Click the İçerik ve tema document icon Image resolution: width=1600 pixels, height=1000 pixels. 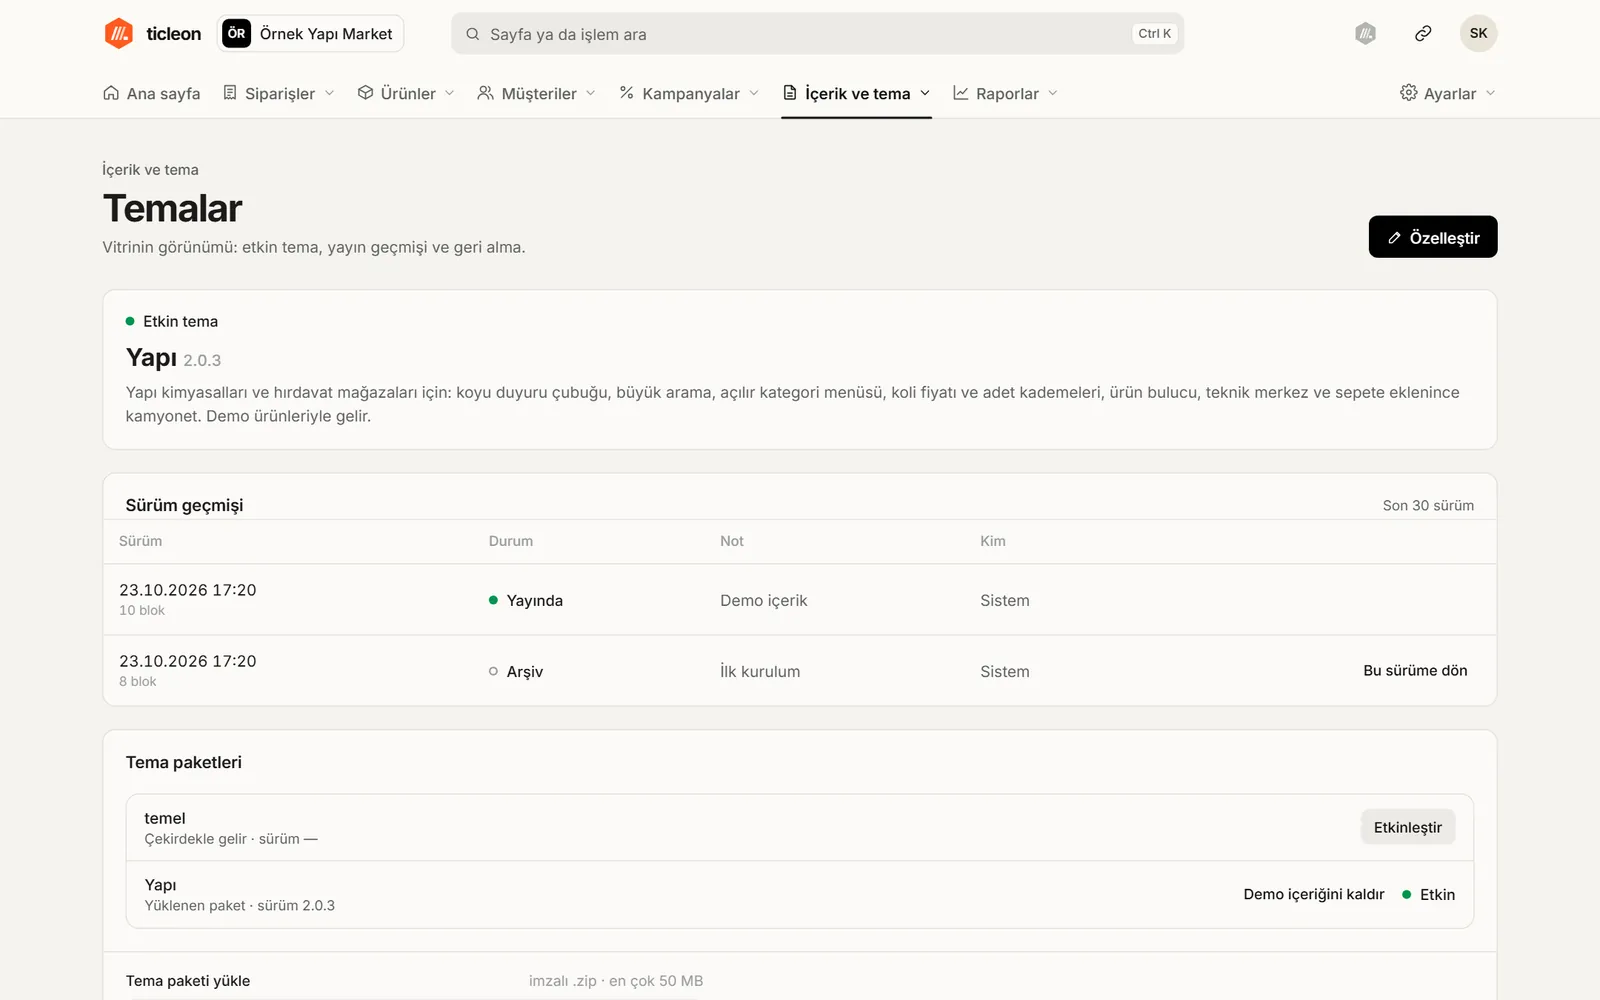click(790, 93)
